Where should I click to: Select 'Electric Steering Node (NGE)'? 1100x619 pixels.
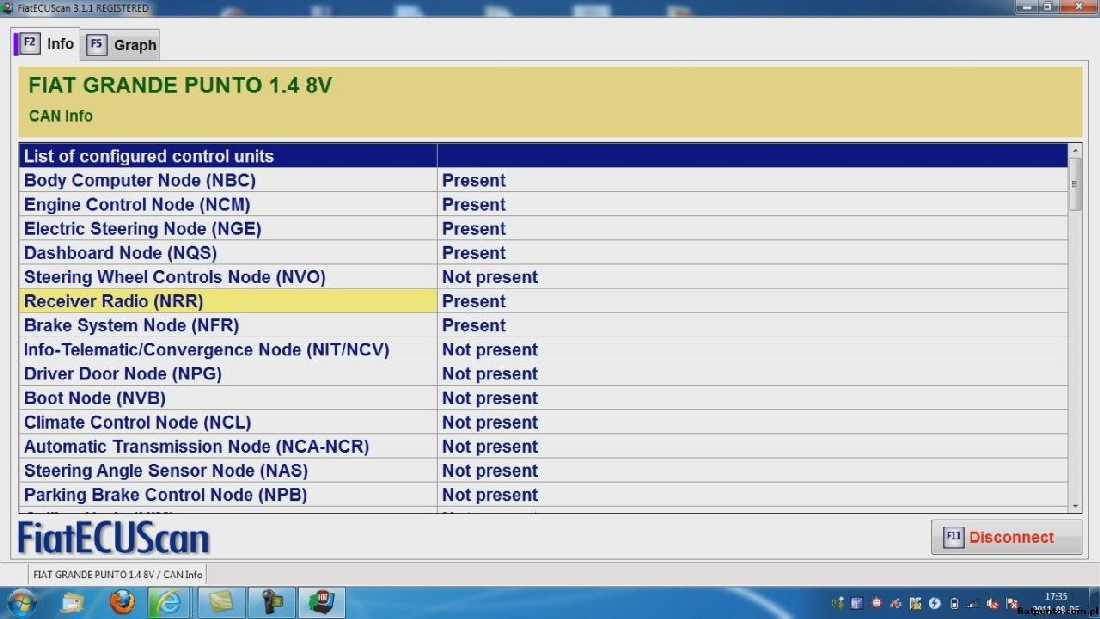(x=227, y=229)
